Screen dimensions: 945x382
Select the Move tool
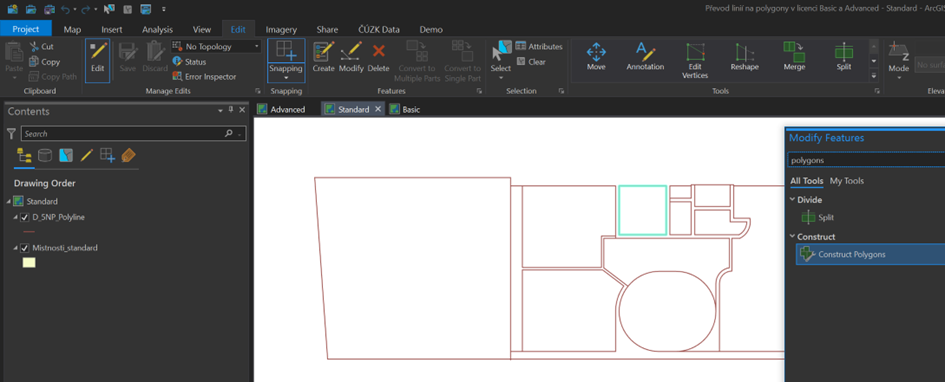click(596, 57)
